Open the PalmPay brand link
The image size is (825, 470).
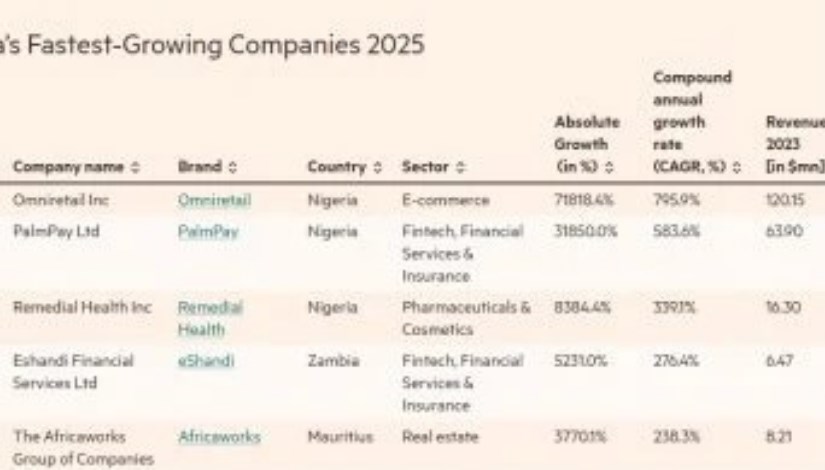point(208,232)
